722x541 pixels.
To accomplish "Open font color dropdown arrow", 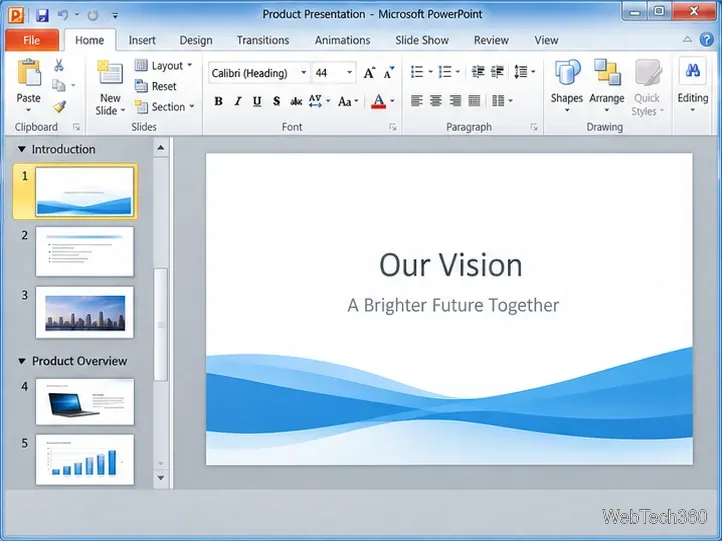I will [392, 101].
